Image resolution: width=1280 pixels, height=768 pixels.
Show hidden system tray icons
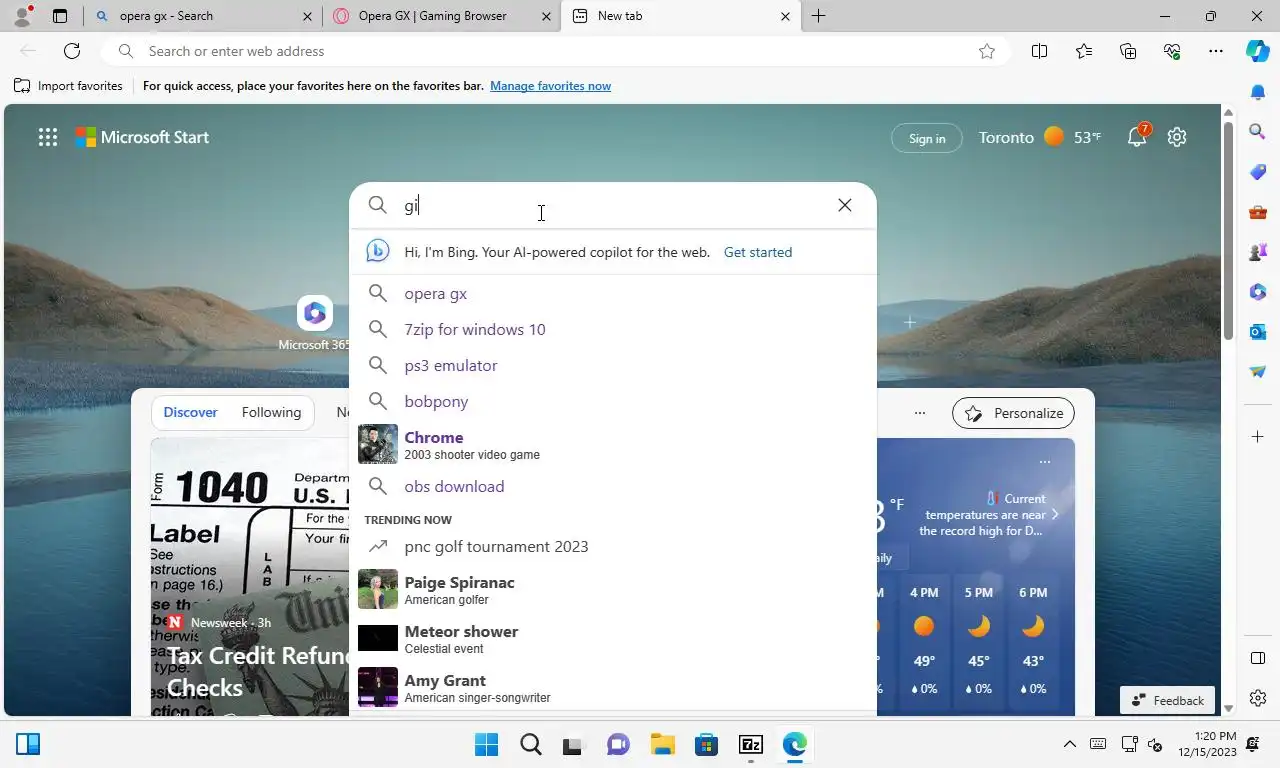coord(1069,744)
